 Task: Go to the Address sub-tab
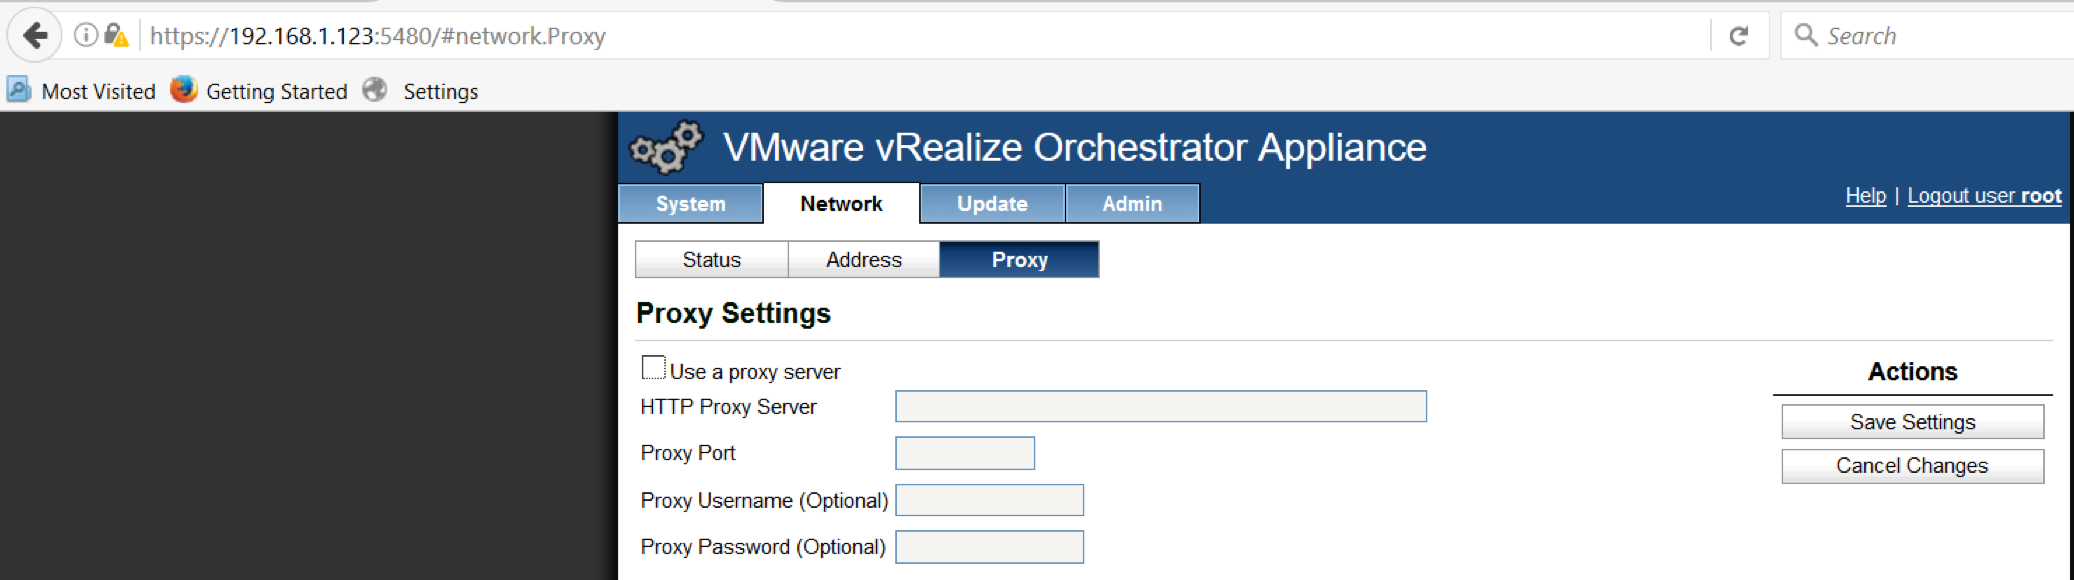[x=864, y=260]
